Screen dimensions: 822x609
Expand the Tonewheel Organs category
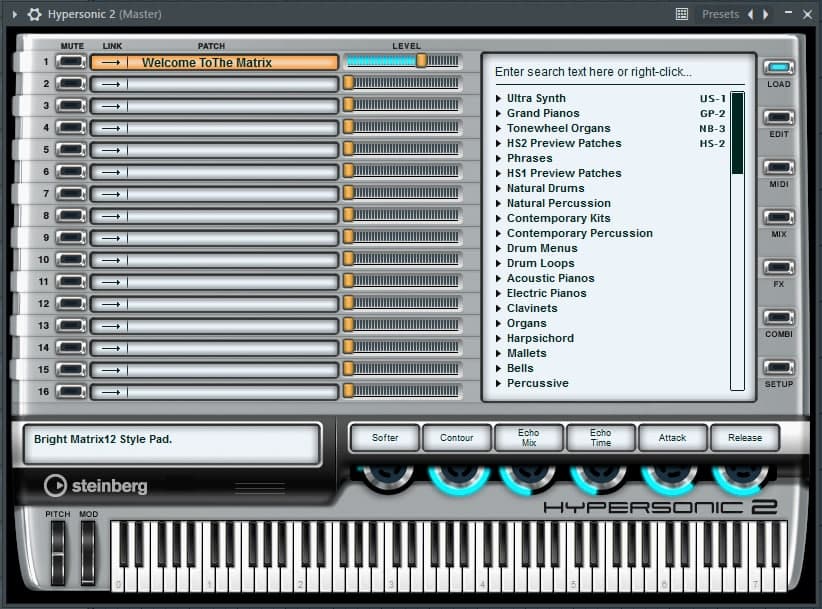(499, 128)
